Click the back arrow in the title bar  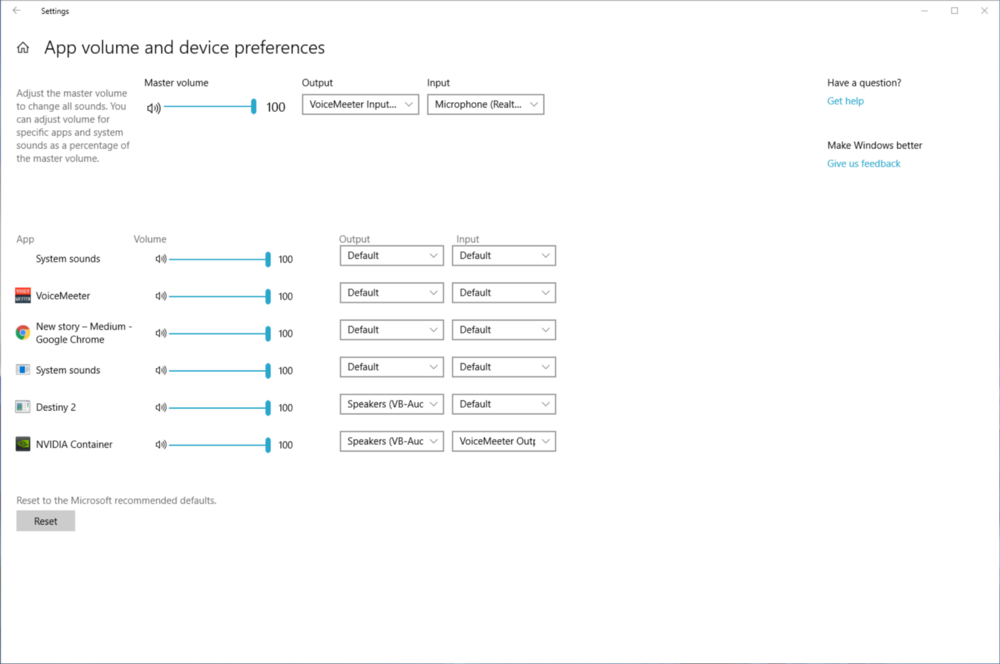click(16, 11)
